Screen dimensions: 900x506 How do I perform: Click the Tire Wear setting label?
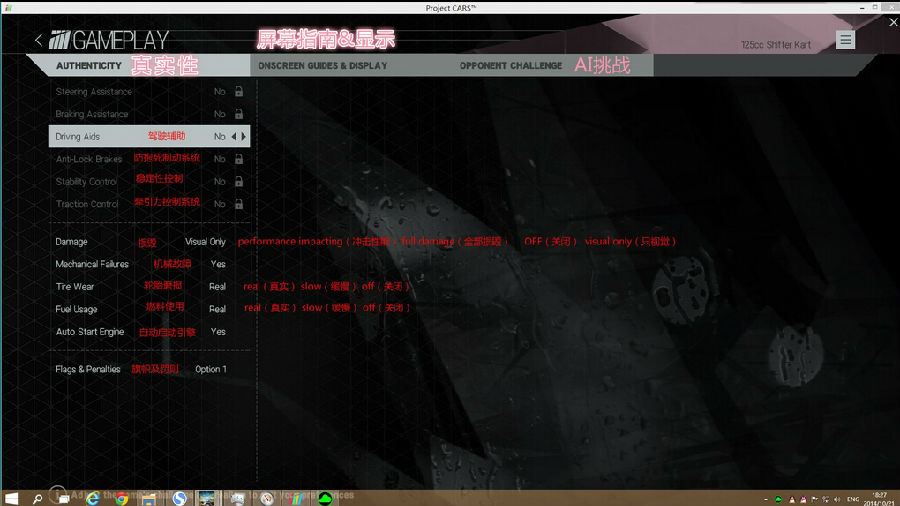tap(75, 286)
